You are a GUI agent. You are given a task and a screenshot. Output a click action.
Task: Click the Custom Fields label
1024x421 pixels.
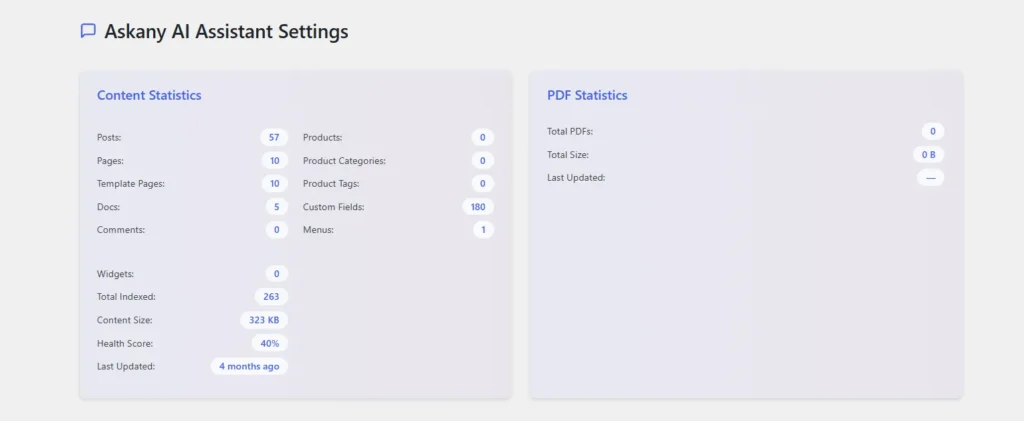334,207
